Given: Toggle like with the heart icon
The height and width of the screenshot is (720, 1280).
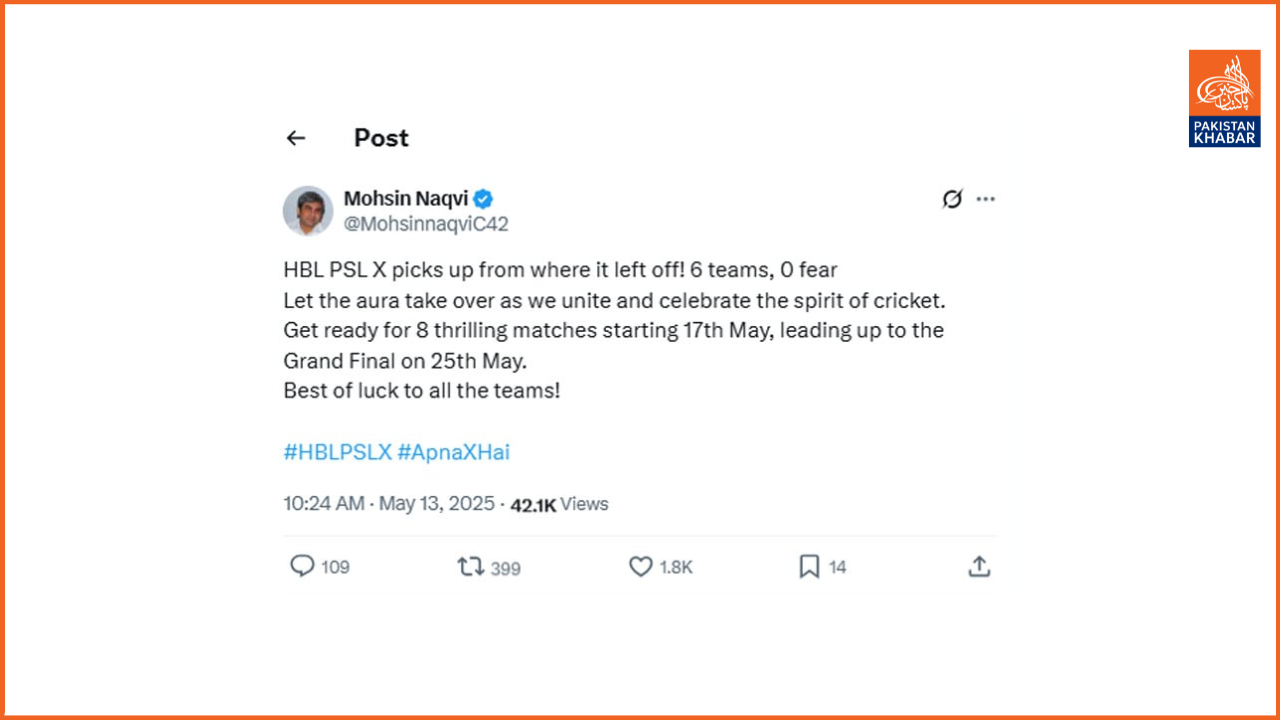Looking at the screenshot, I should 640,567.
